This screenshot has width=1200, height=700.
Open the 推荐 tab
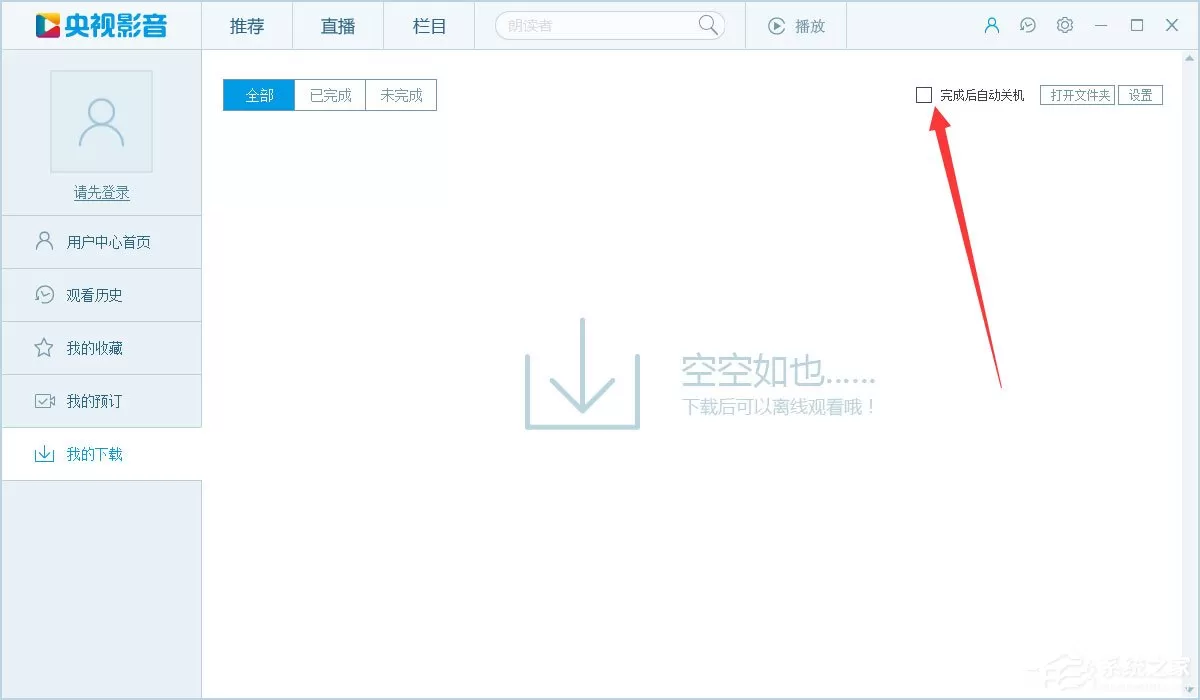coord(247,26)
